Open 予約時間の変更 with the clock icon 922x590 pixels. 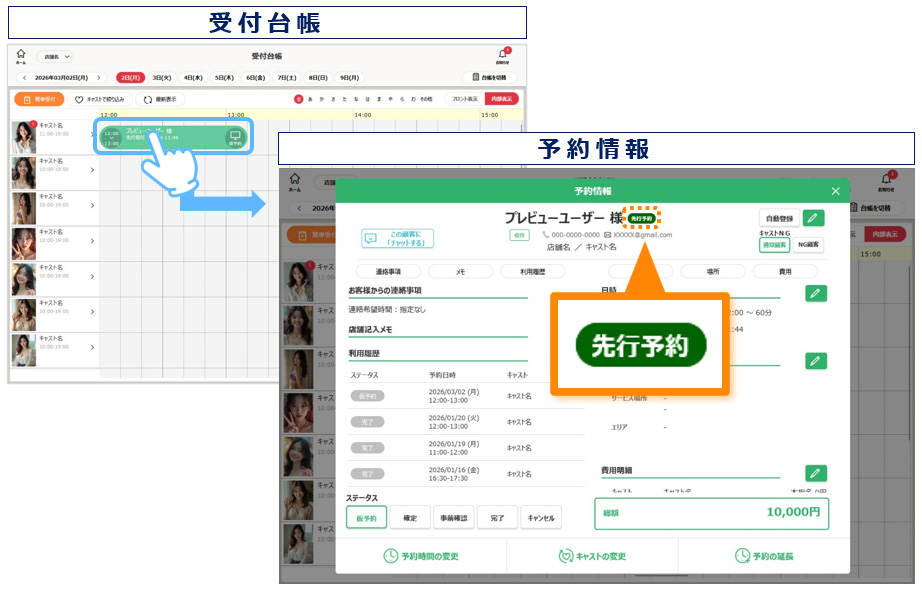pyautogui.click(x=420, y=556)
